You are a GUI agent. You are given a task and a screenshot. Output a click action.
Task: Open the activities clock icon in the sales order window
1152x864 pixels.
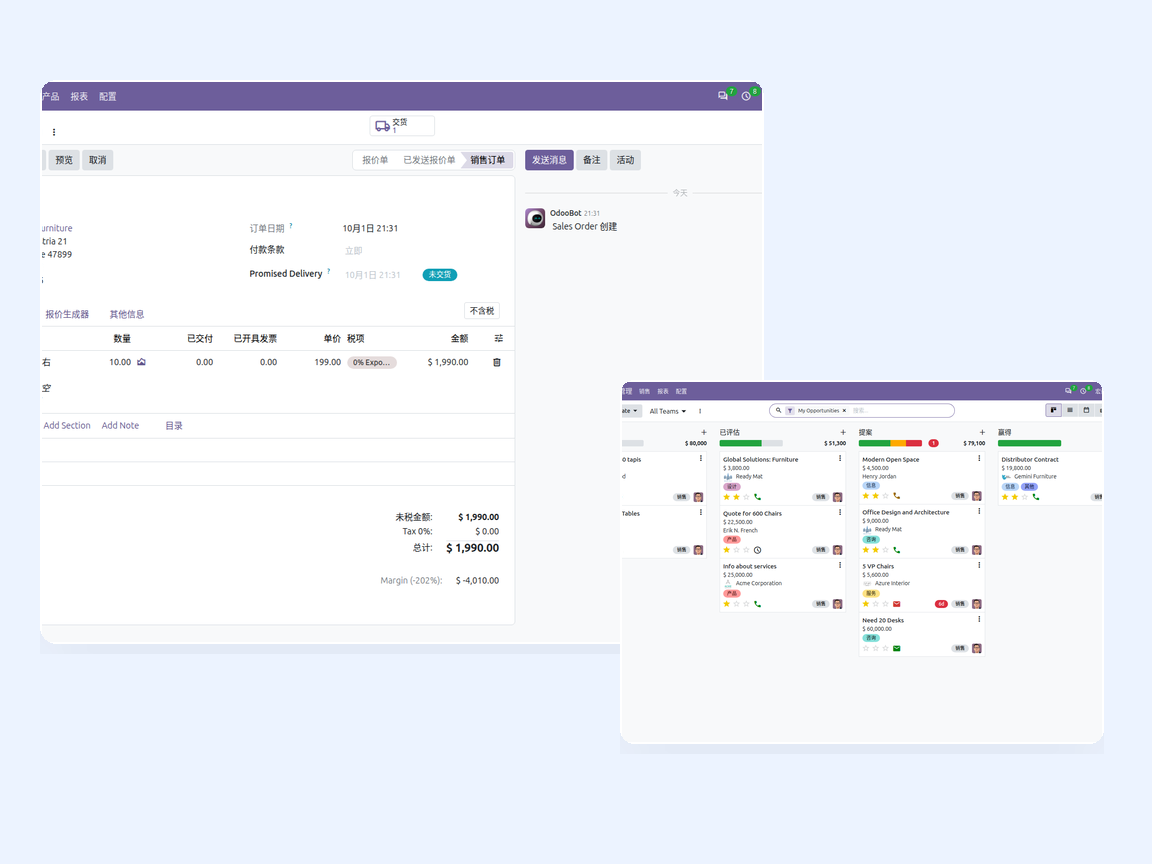coord(746,96)
